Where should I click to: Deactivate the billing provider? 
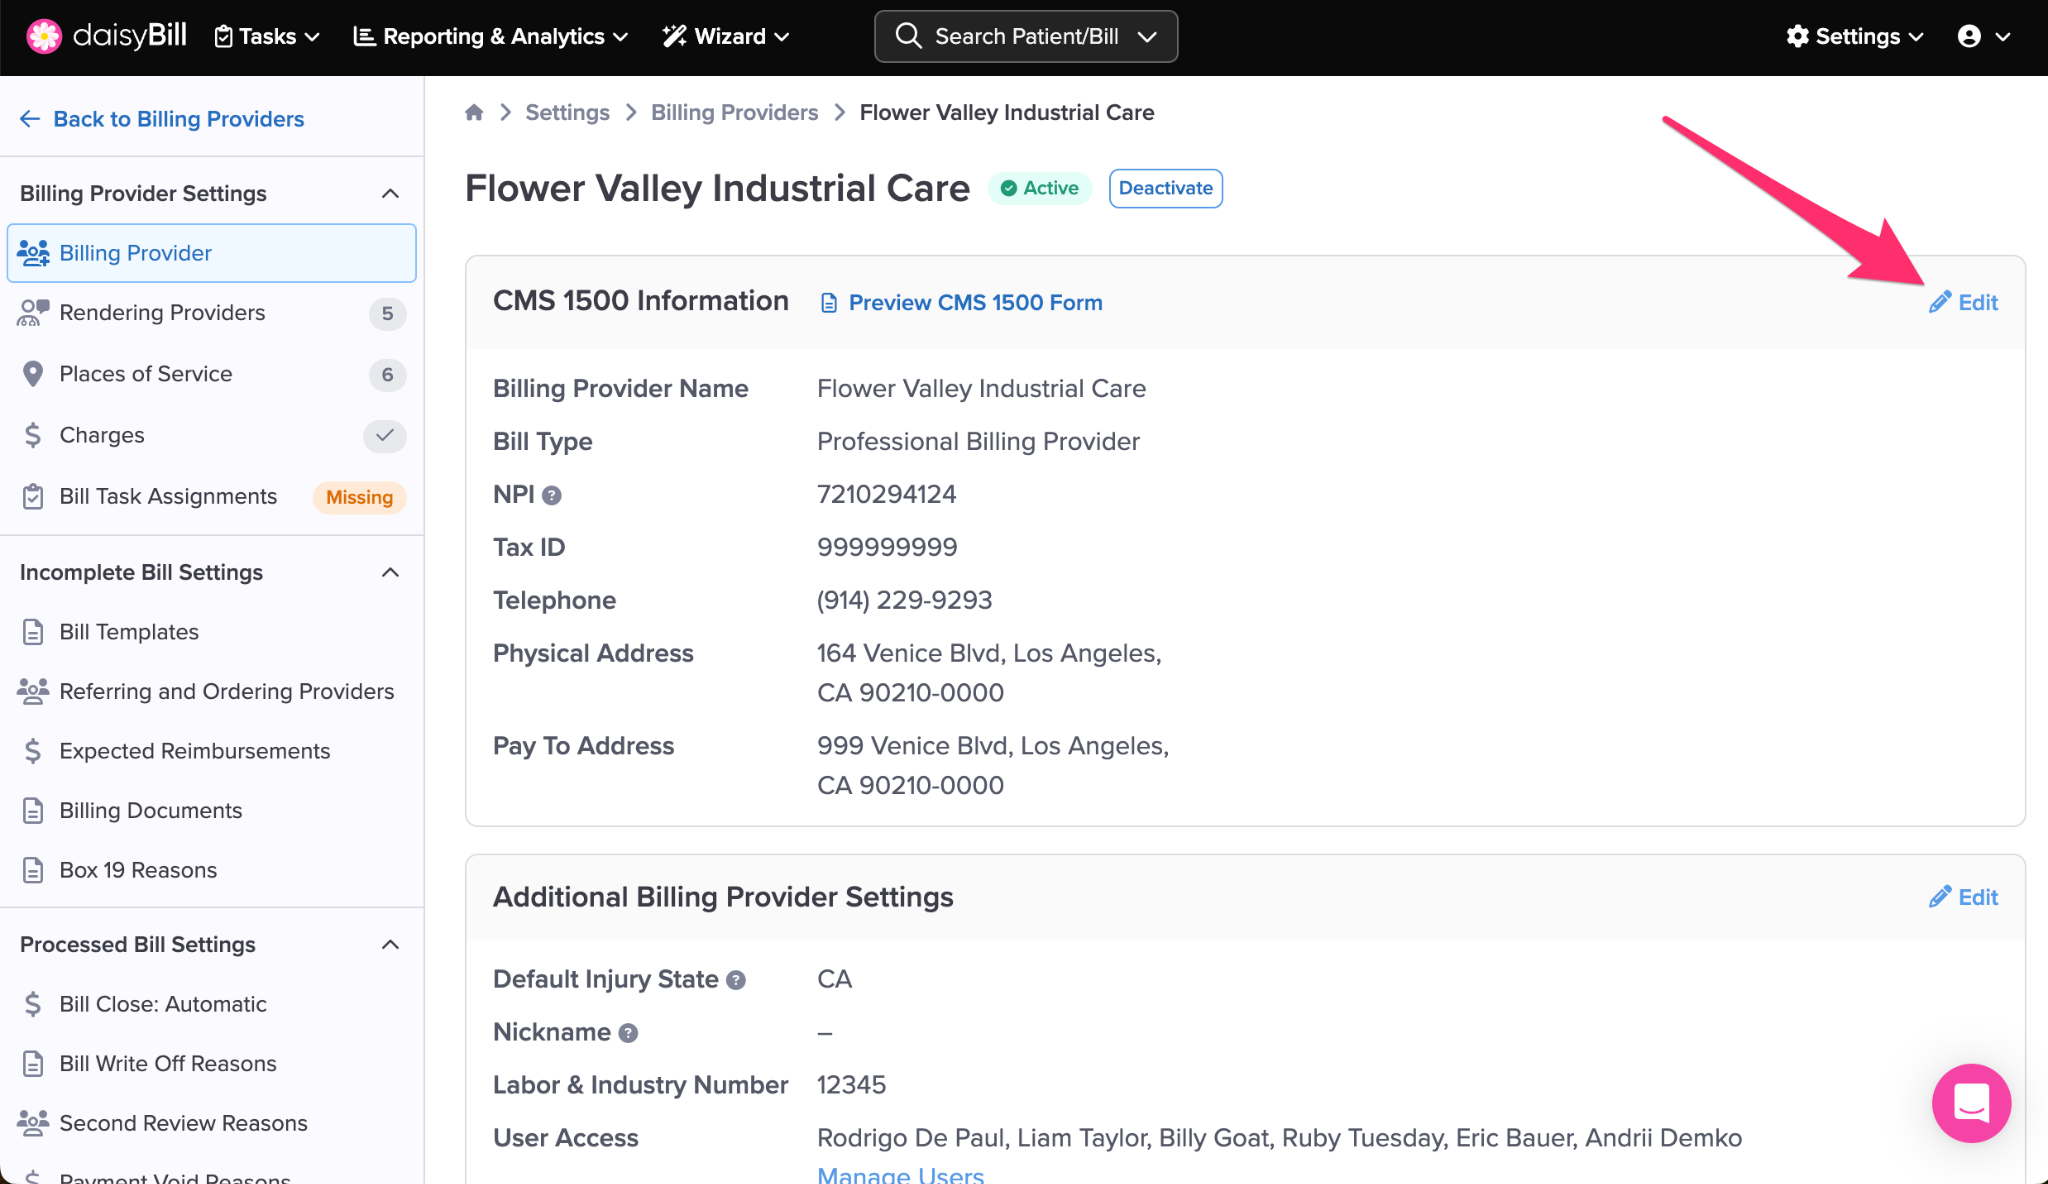pos(1165,188)
